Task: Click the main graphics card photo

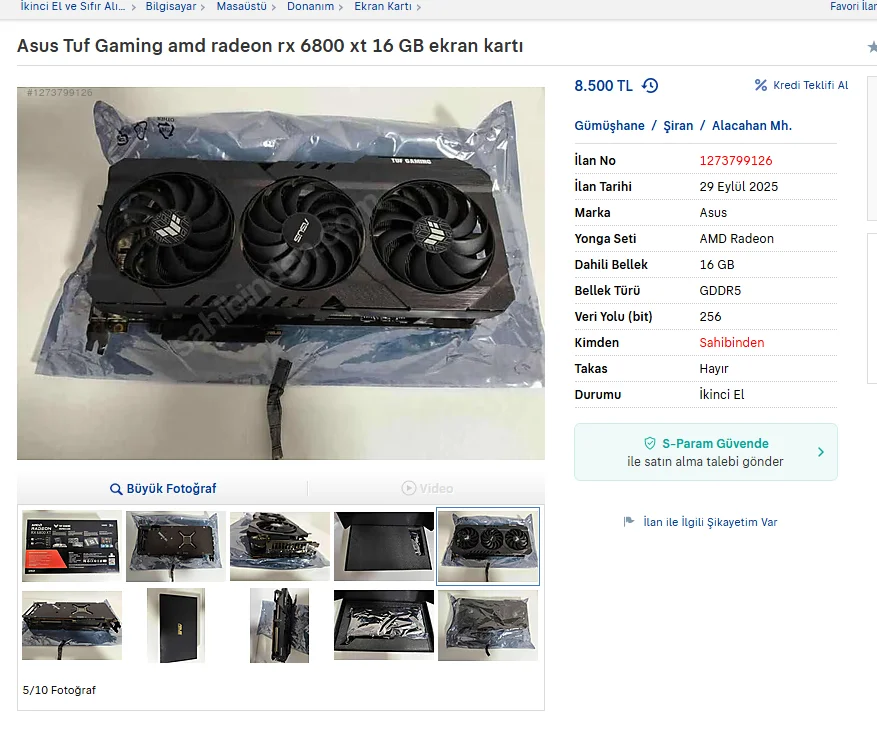Action: point(281,273)
